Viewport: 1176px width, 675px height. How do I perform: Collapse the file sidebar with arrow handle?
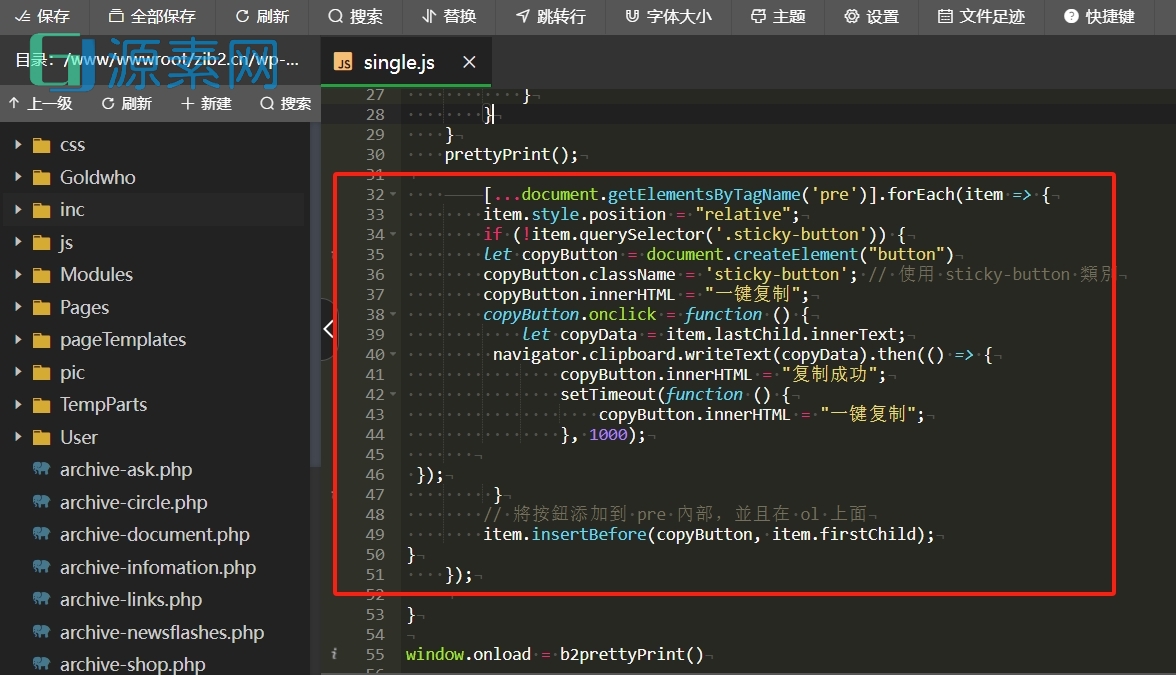pos(328,328)
